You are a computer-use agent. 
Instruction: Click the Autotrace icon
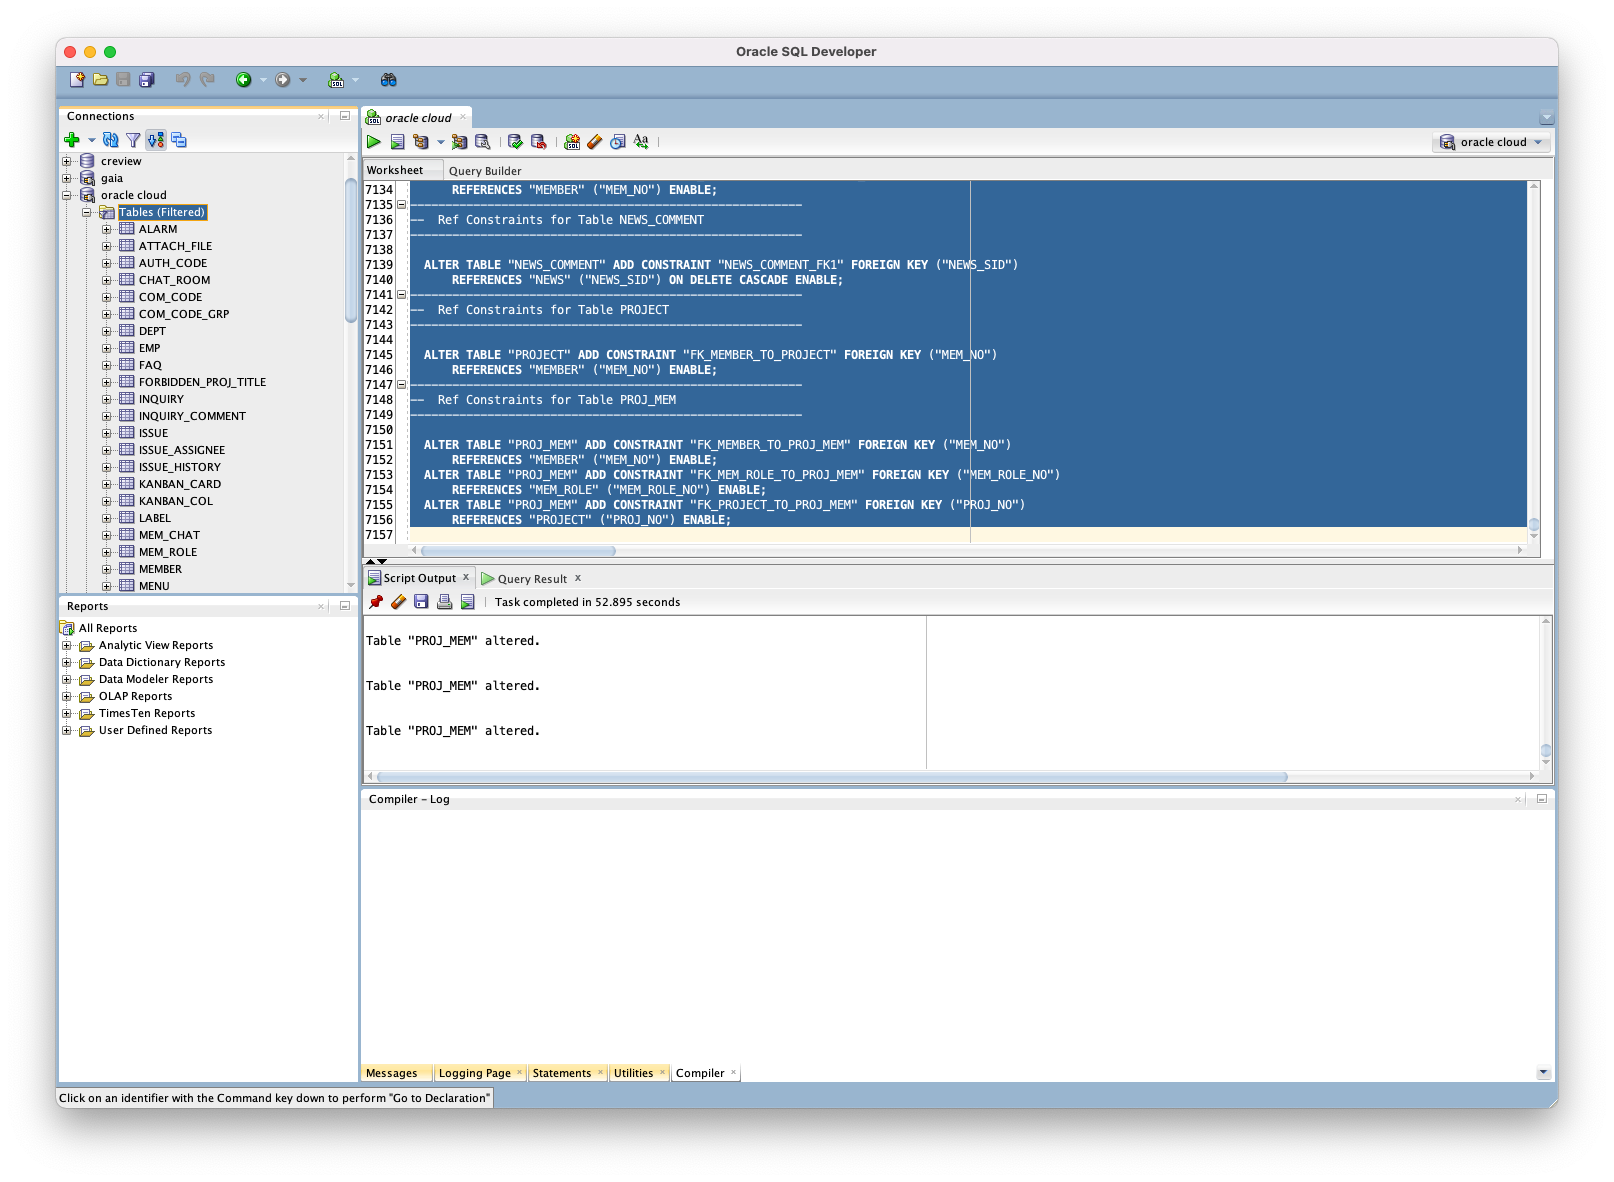pyautogui.click(x=459, y=142)
